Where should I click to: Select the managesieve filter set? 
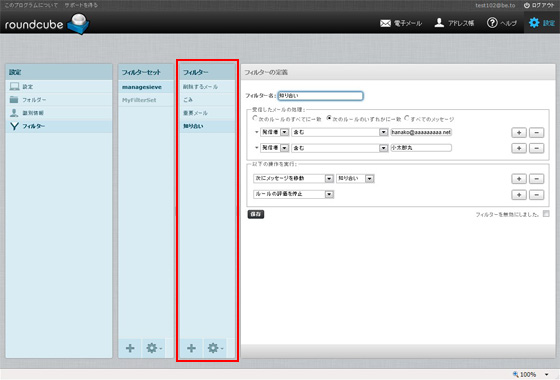(146, 87)
